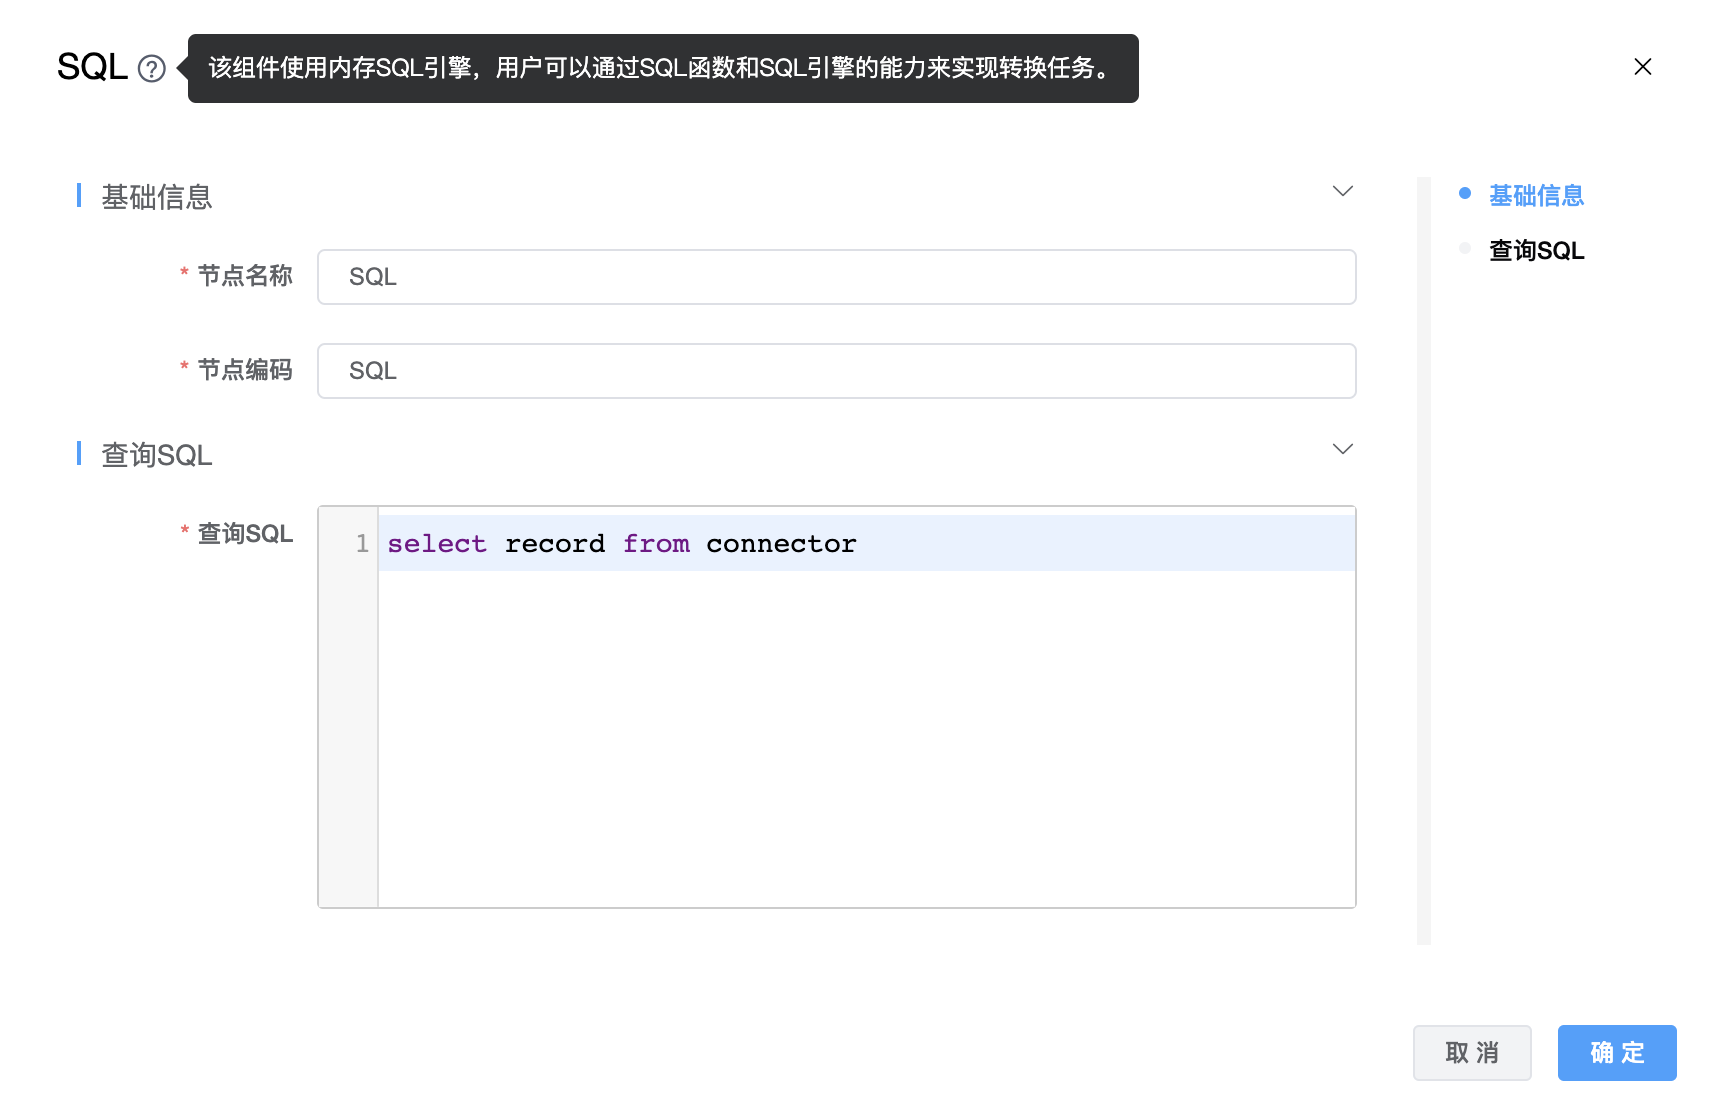Collapse the 基础信息 section chevron

point(1342,191)
